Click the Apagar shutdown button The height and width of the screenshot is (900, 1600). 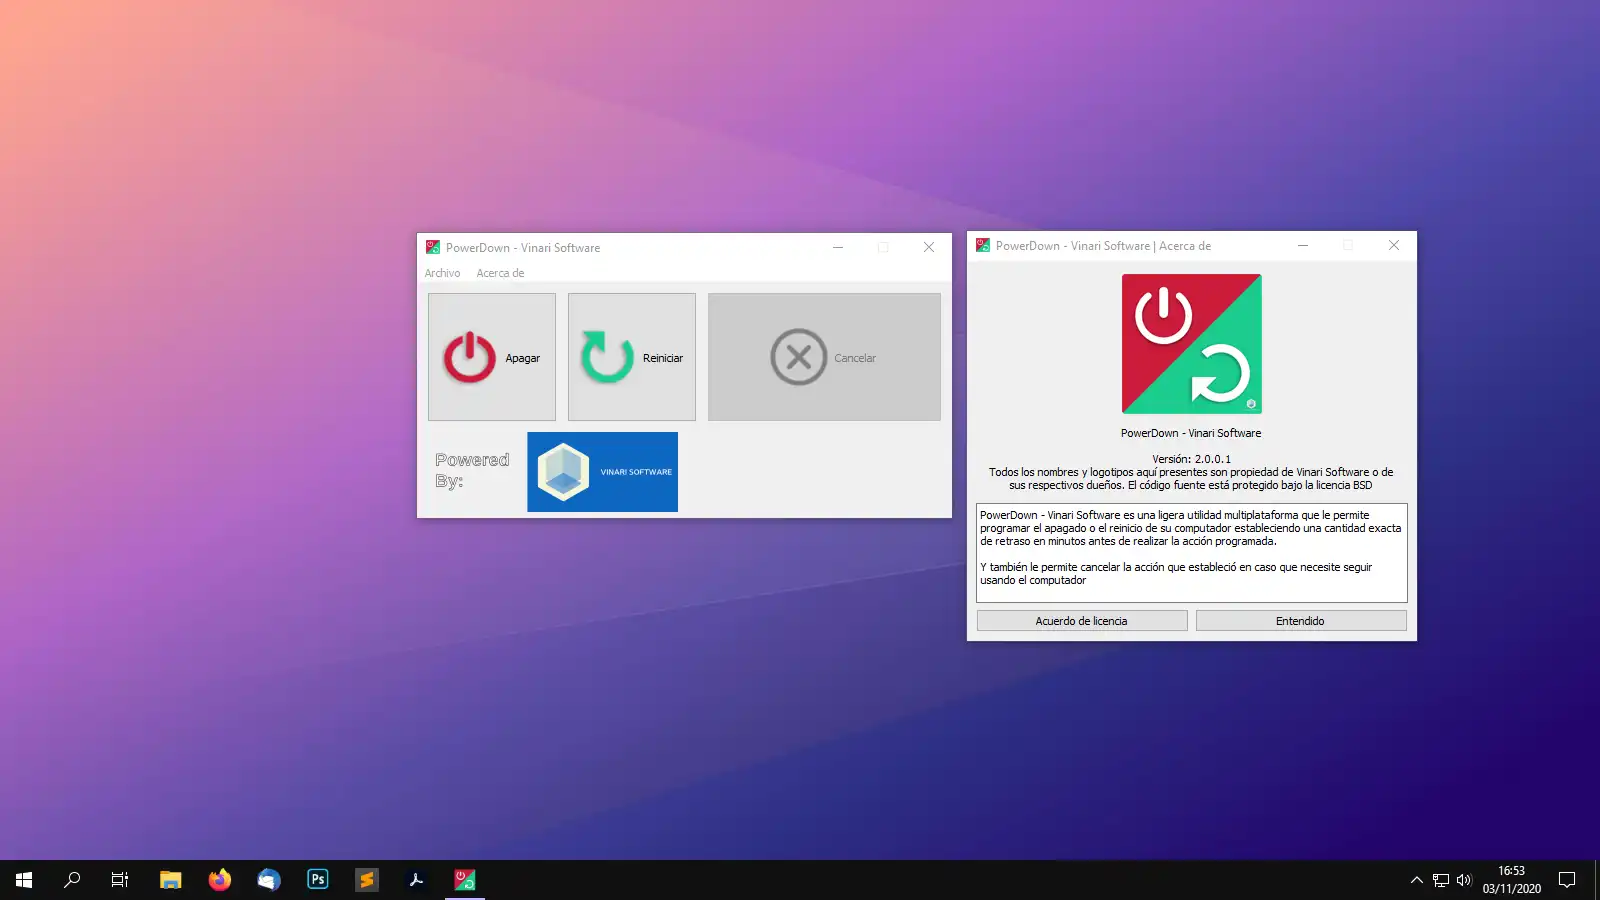coord(492,357)
